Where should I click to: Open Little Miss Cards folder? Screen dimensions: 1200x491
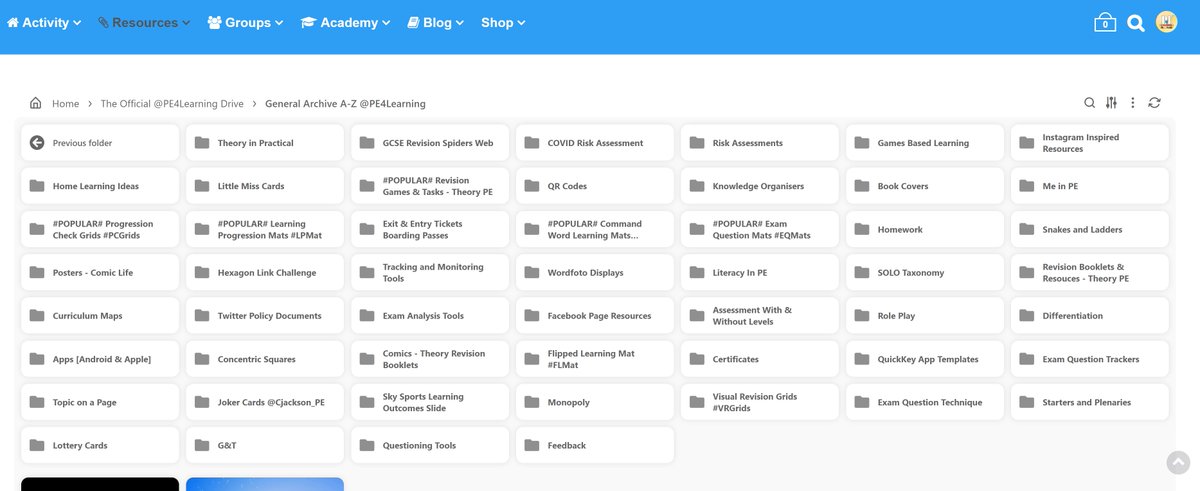click(x=265, y=186)
